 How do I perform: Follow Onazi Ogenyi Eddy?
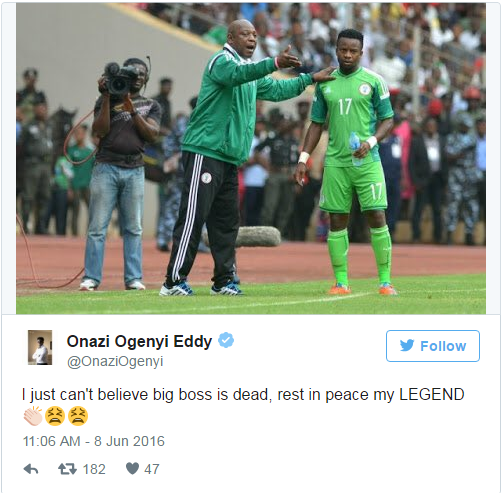[433, 346]
